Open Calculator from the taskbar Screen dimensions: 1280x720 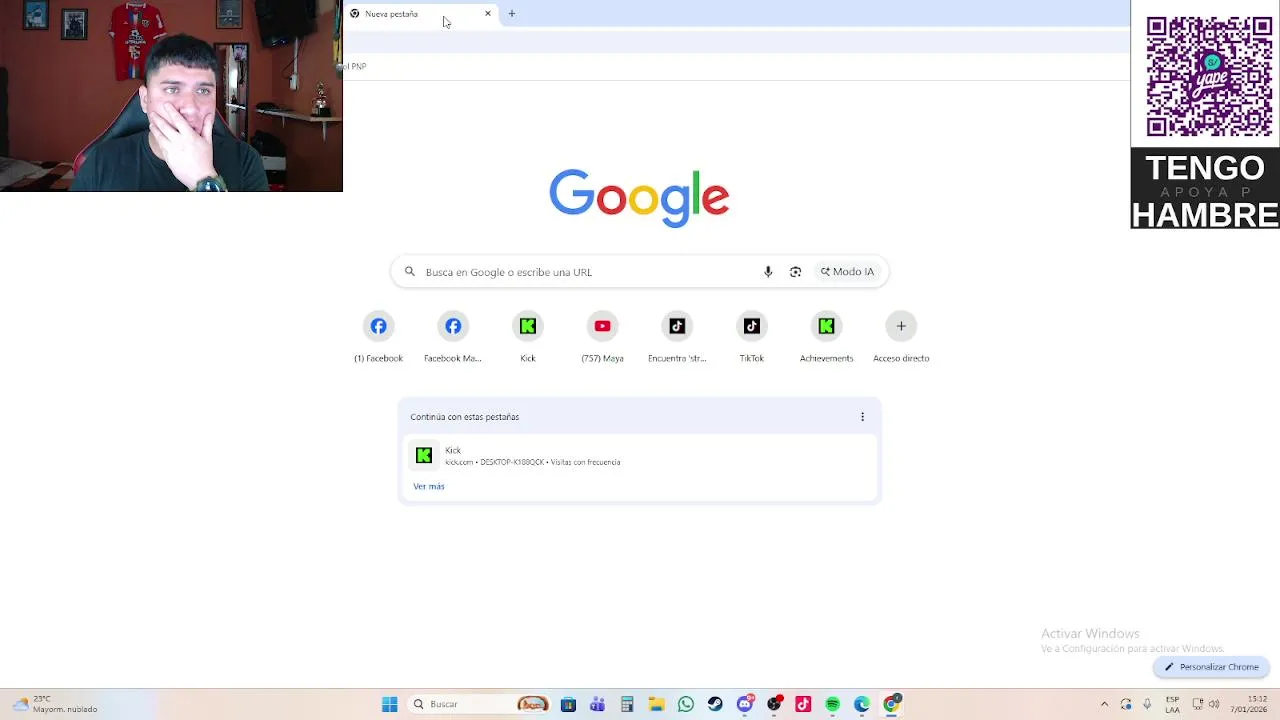627,704
